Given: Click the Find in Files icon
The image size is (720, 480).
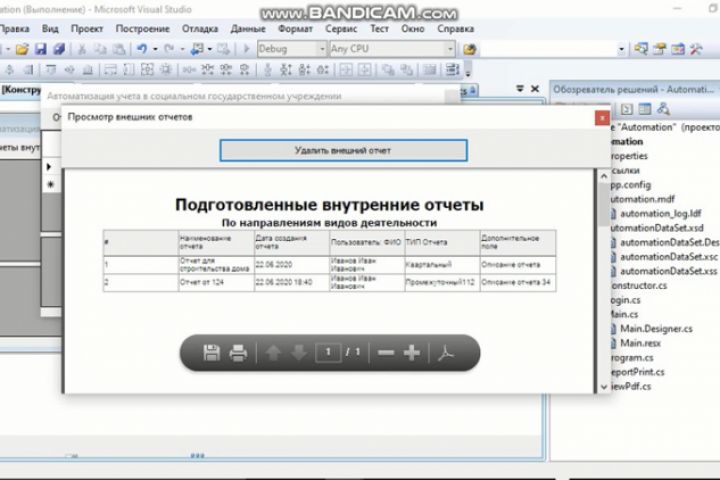Looking at the screenshot, I should (469, 49).
